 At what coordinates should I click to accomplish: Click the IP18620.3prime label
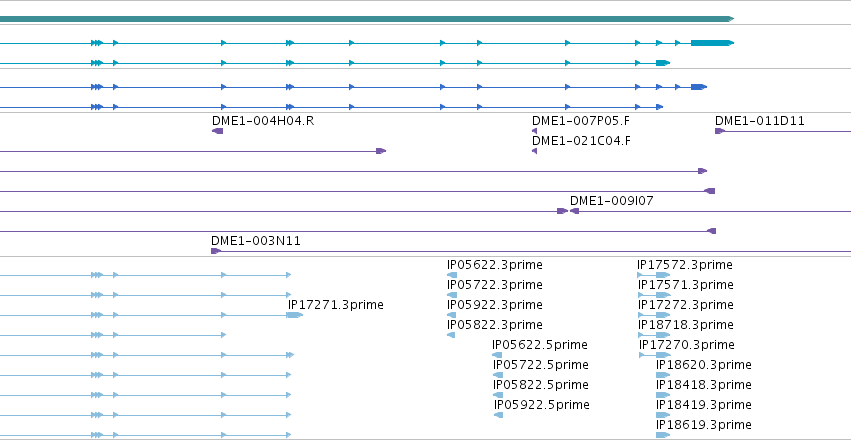703,365
